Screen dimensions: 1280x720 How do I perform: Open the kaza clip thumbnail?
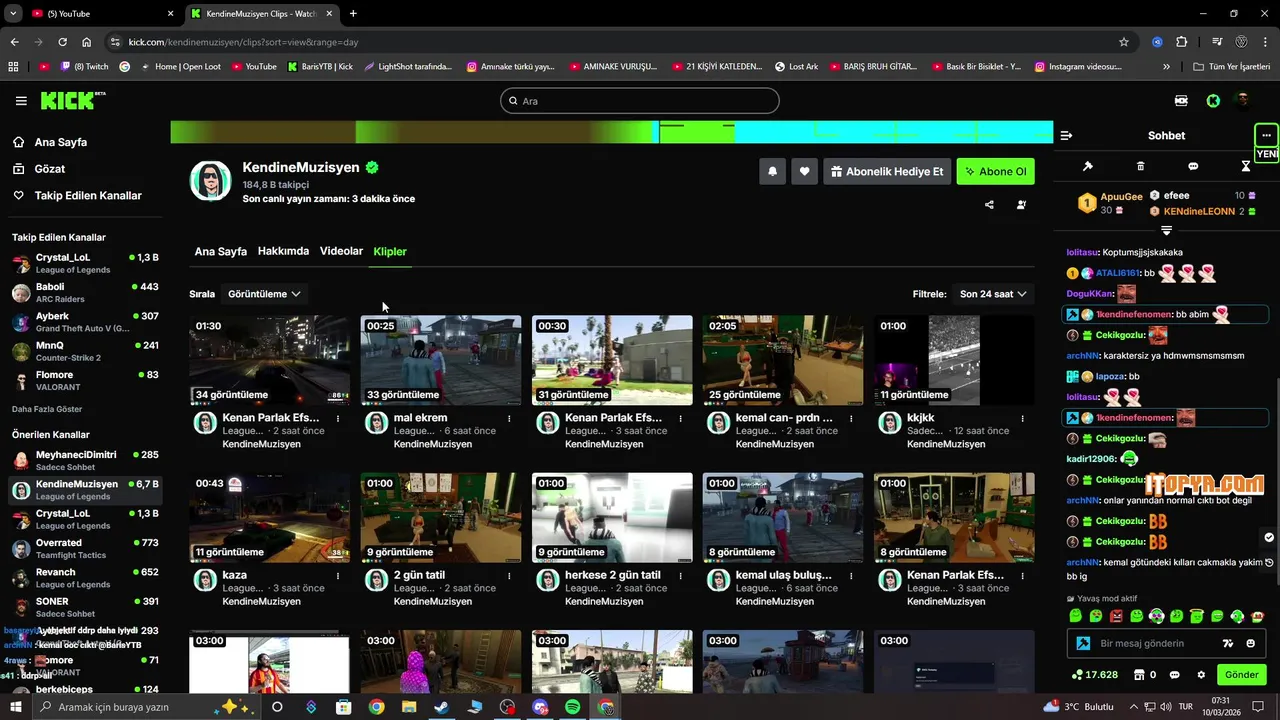pyautogui.click(x=269, y=517)
